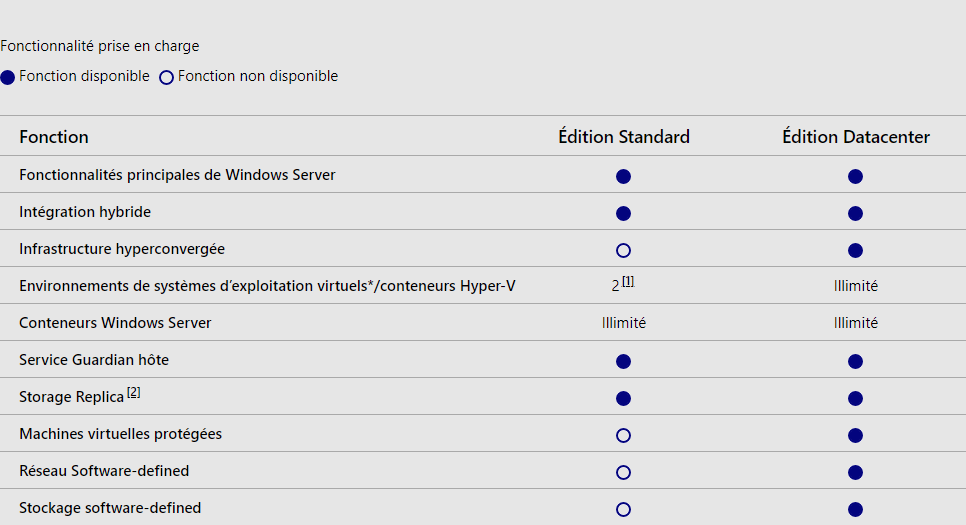Viewport: 966px width, 525px height.
Task: Click "Illimité" in Datacenter Hyper-V row
Action: click(856, 286)
